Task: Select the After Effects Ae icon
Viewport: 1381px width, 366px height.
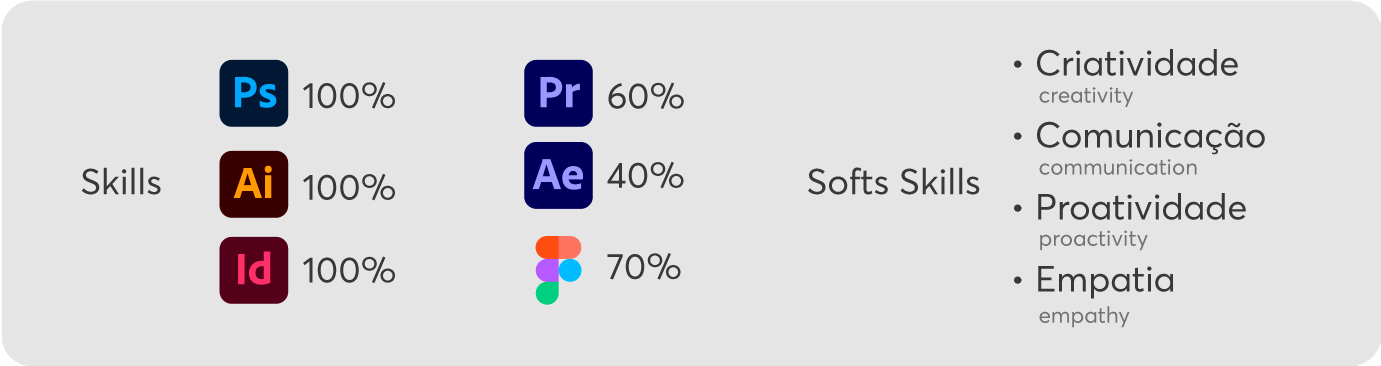Action: point(559,175)
